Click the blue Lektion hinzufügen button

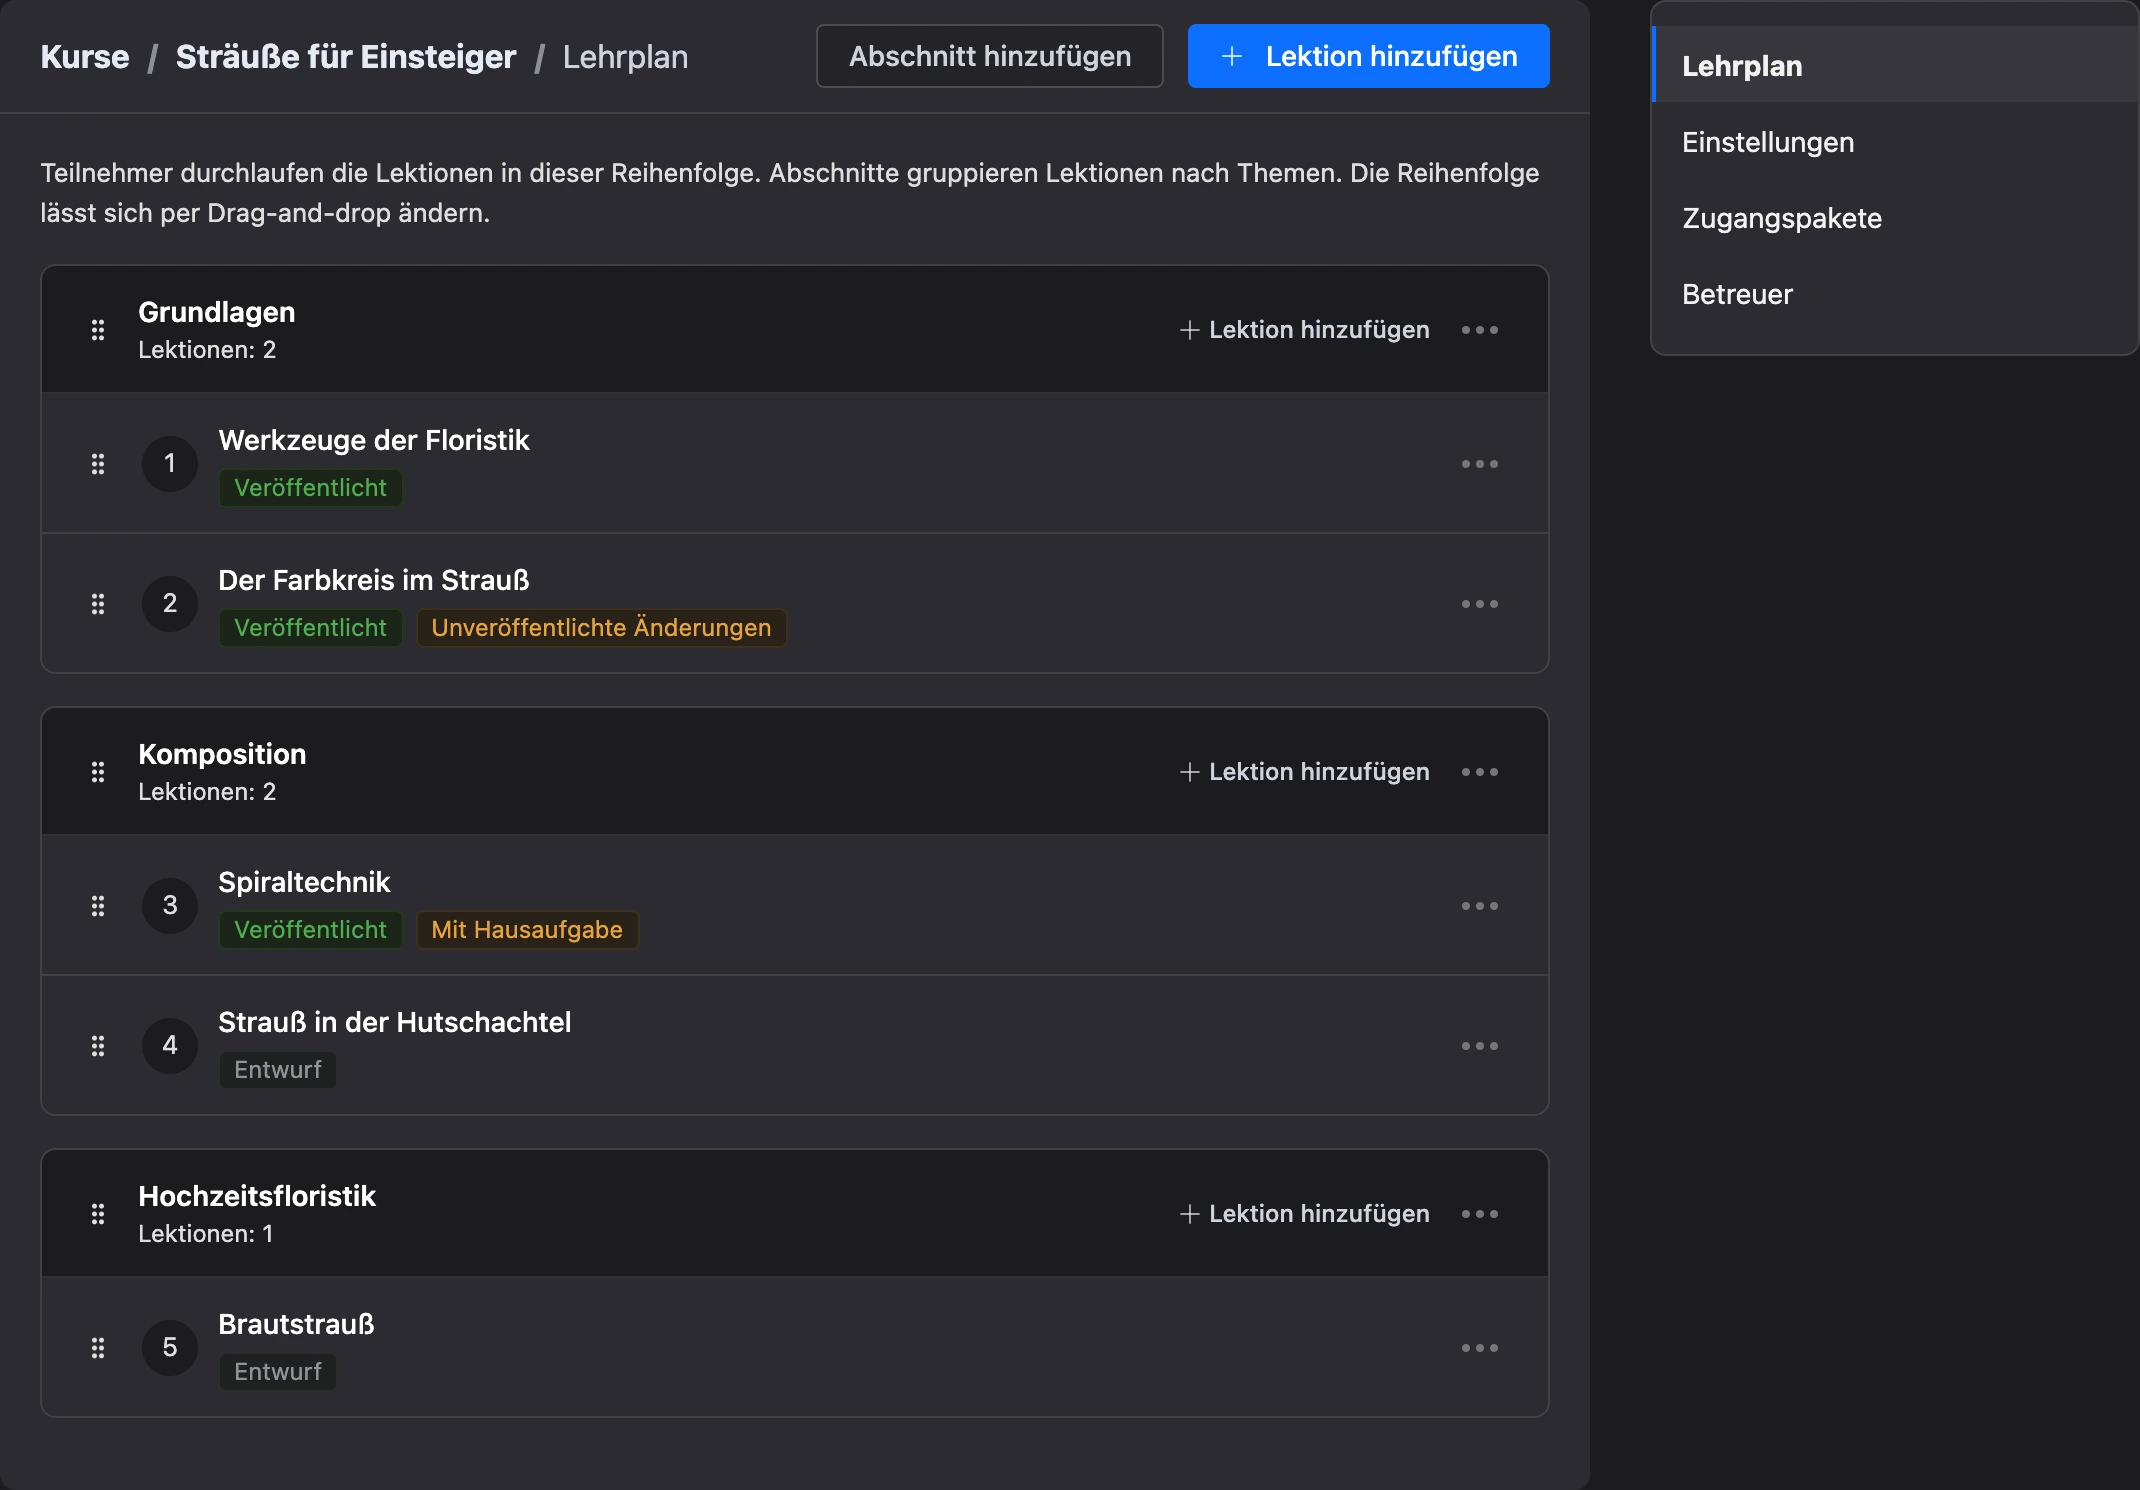click(1368, 56)
